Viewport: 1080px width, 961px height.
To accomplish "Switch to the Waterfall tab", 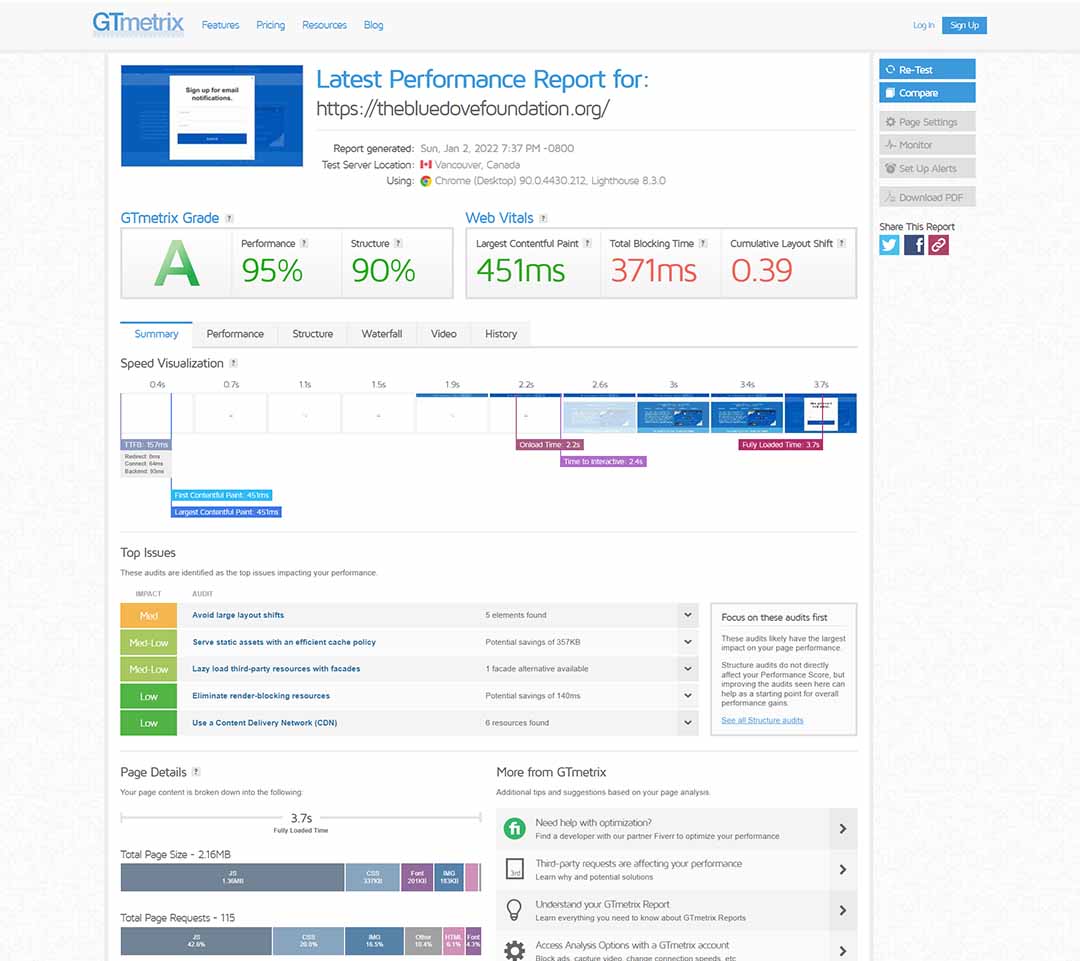I will [x=381, y=333].
